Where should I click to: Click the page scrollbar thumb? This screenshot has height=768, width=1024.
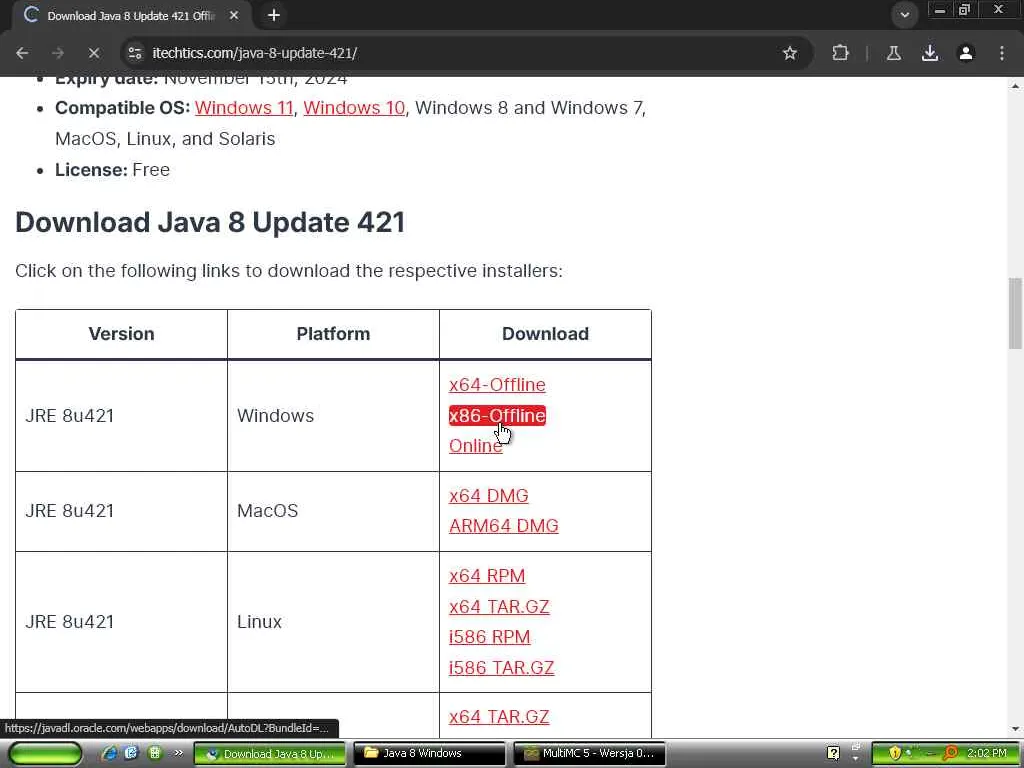click(x=1016, y=313)
